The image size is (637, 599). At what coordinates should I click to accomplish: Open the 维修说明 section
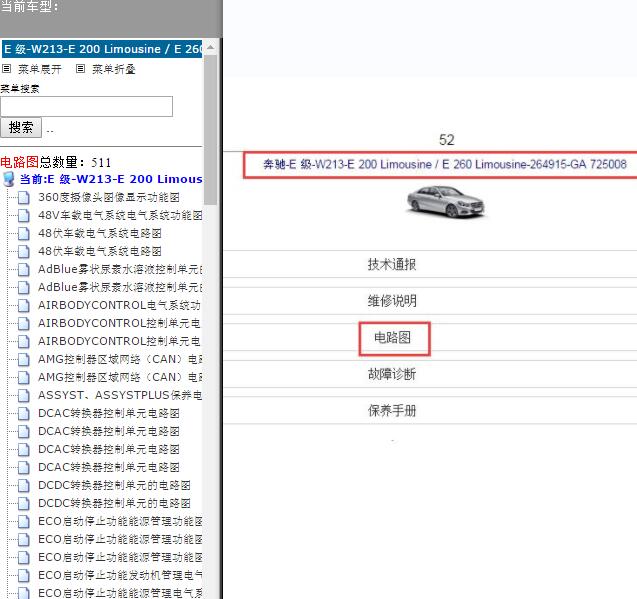392,301
